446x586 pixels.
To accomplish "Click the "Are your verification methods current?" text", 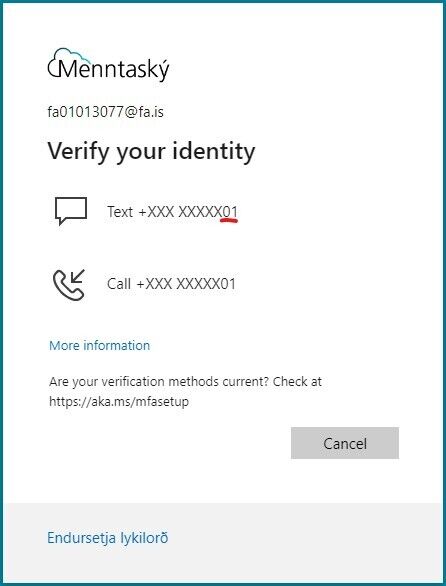I will tap(159, 382).
